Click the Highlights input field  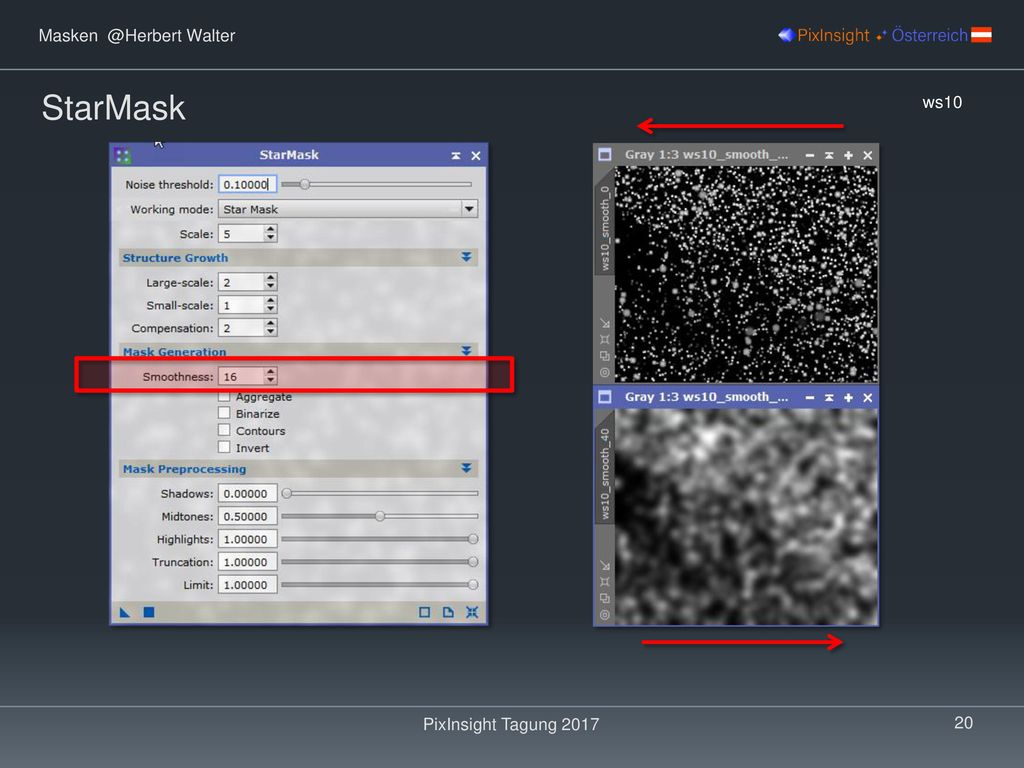pos(247,539)
